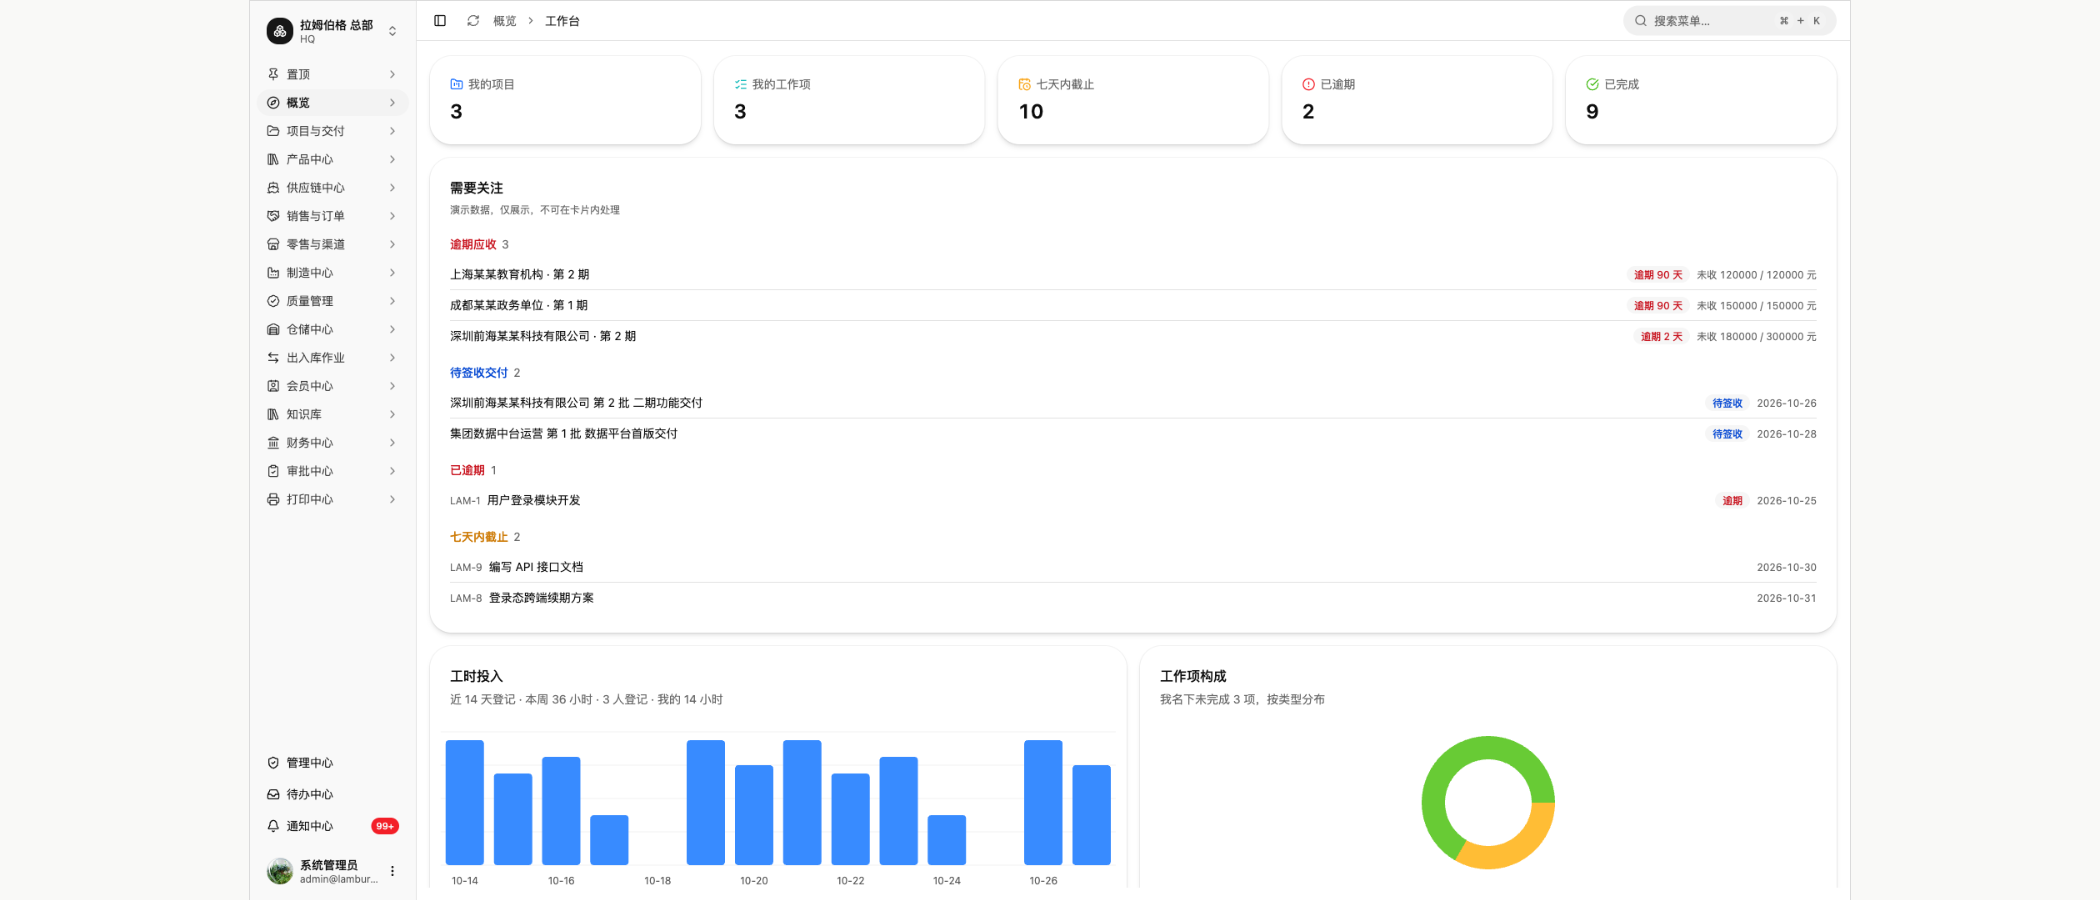Click the 待办中心 inbox icon

click(273, 794)
